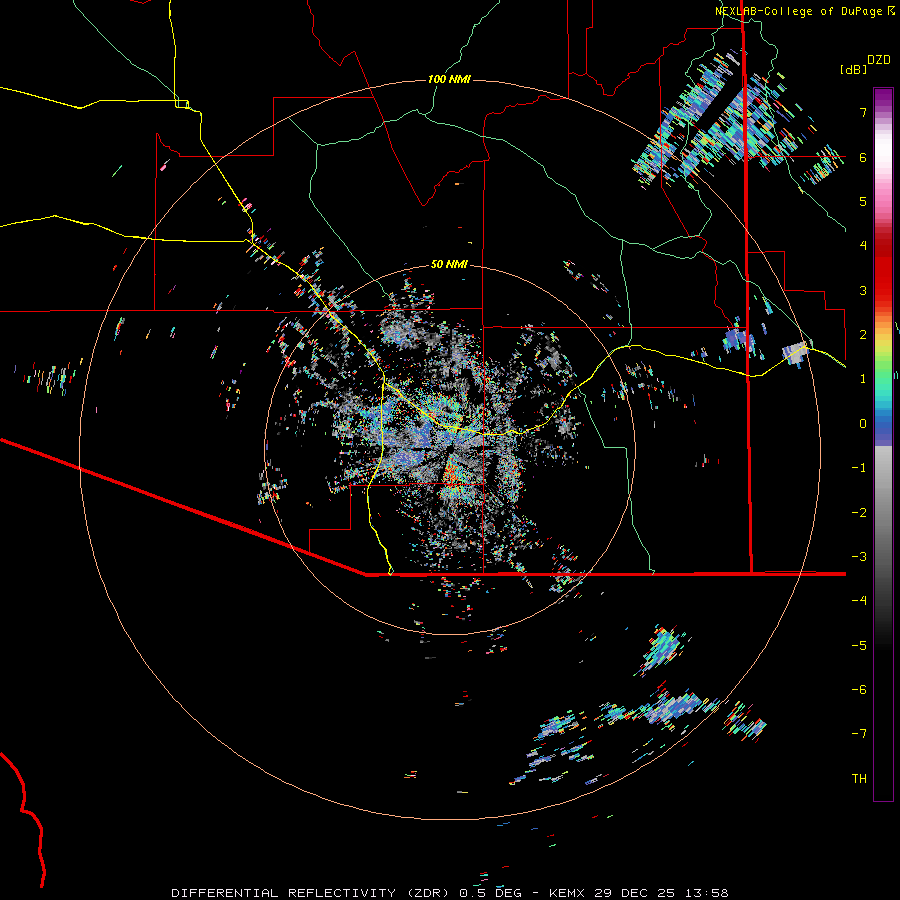Click the -1 value on the color scale
This screenshot has height=900, width=900.
[859, 468]
